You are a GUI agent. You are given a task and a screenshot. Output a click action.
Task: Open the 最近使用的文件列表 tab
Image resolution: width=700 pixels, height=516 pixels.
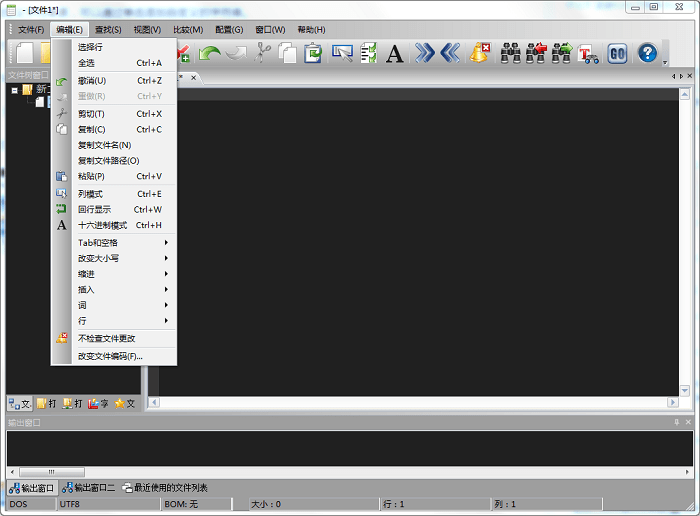165,487
